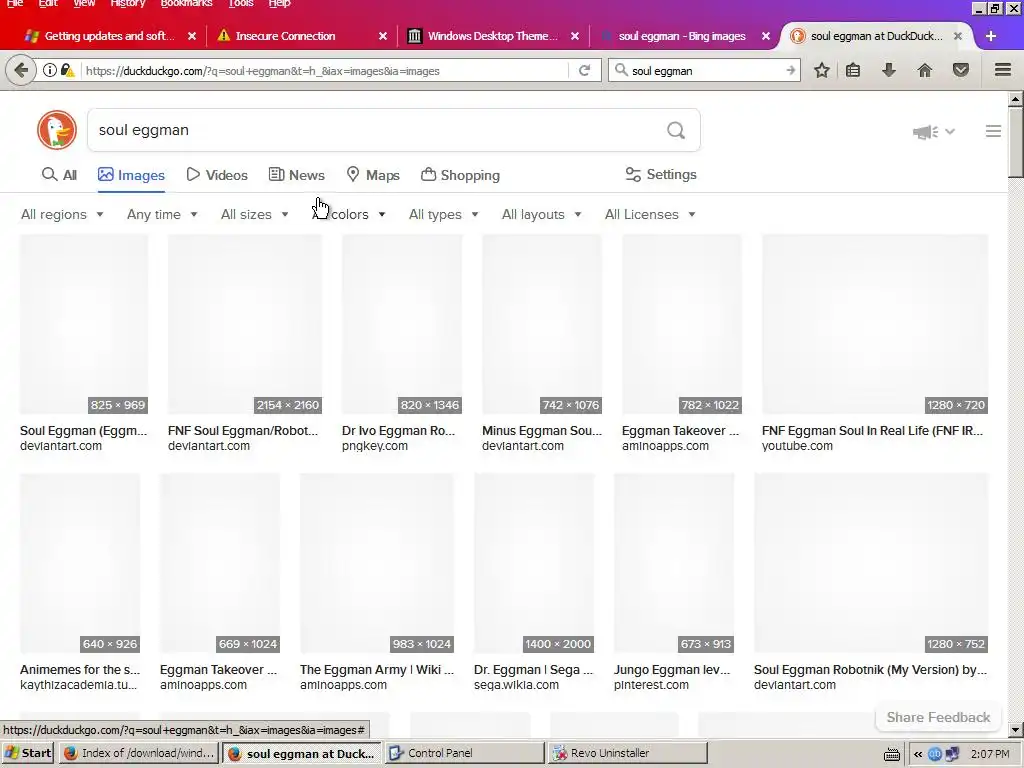Click the Windows Start button
Image resolution: width=1024 pixels, height=768 pixels.
(29, 753)
